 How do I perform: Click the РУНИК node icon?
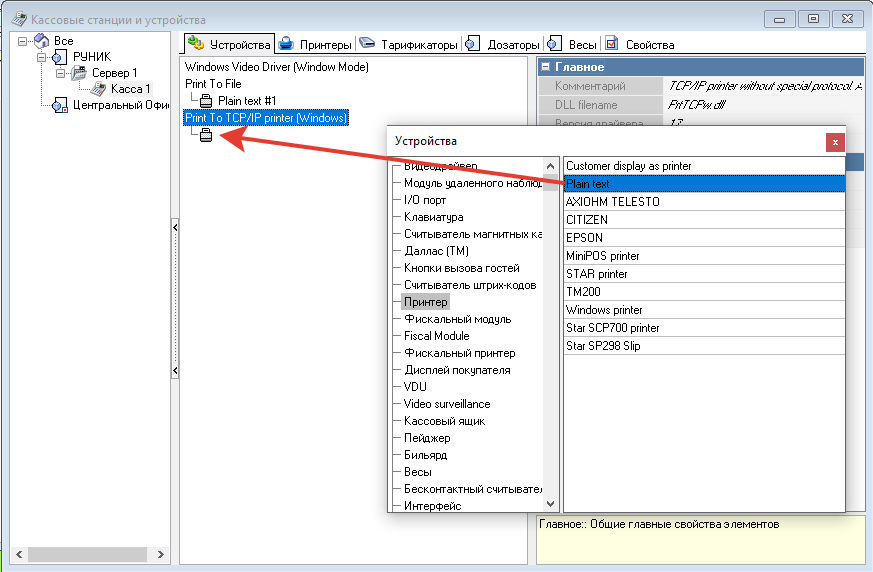tap(60, 57)
